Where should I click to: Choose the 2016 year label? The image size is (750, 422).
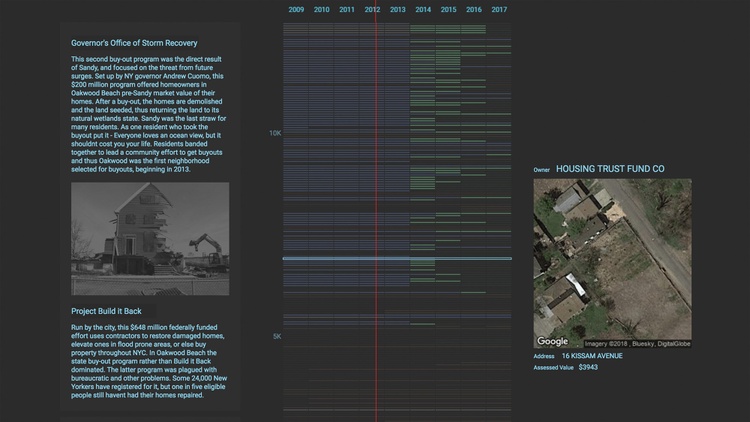474,10
